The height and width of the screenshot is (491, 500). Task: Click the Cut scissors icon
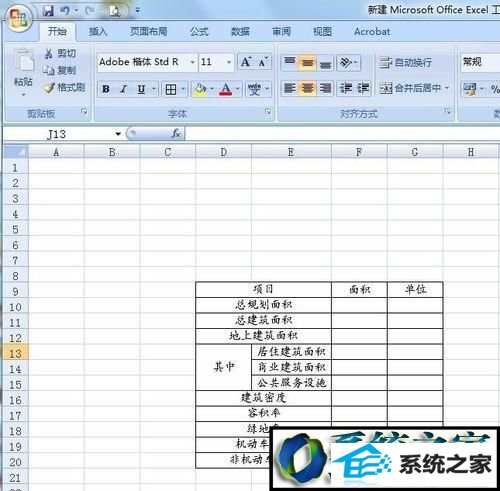49,54
